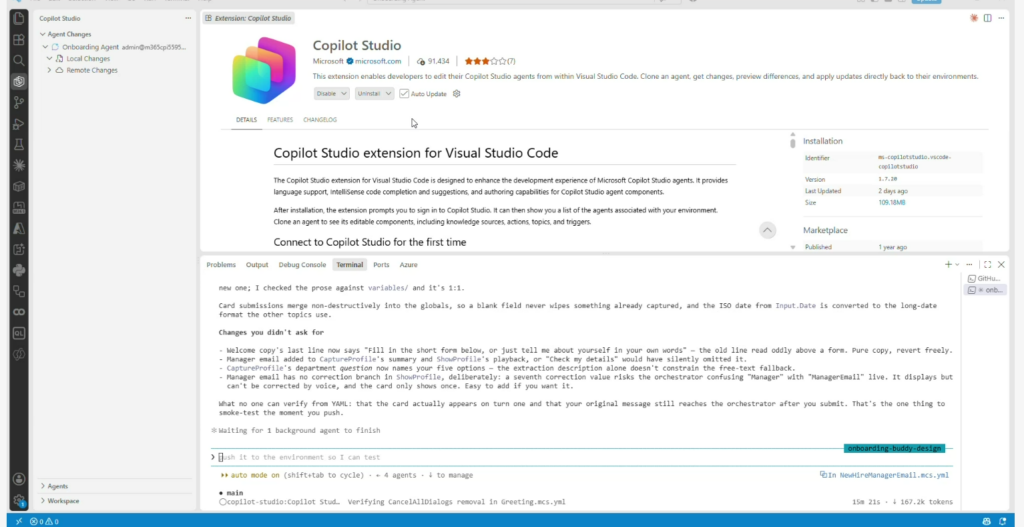Open the Extensions view in the activity bar
The image size is (1024, 527).
click(x=19, y=40)
